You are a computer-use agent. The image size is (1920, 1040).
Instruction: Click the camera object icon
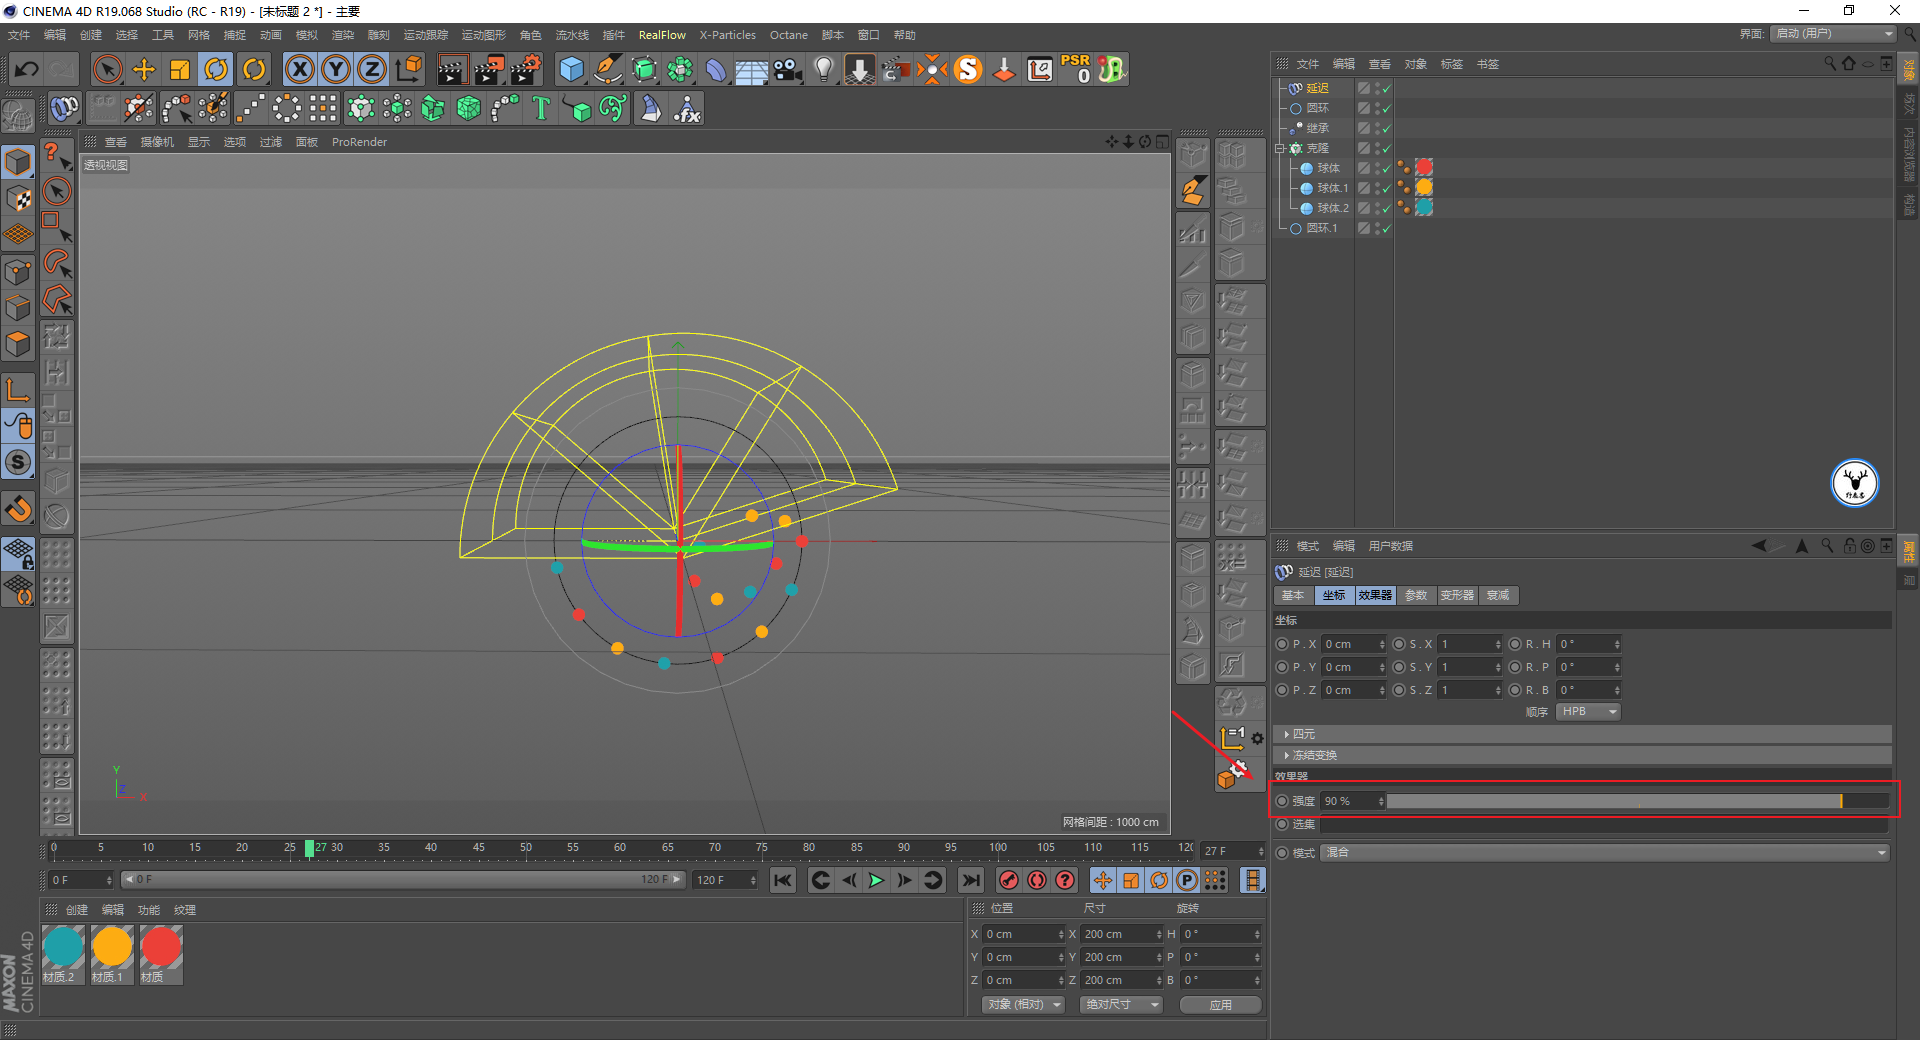pos(788,69)
